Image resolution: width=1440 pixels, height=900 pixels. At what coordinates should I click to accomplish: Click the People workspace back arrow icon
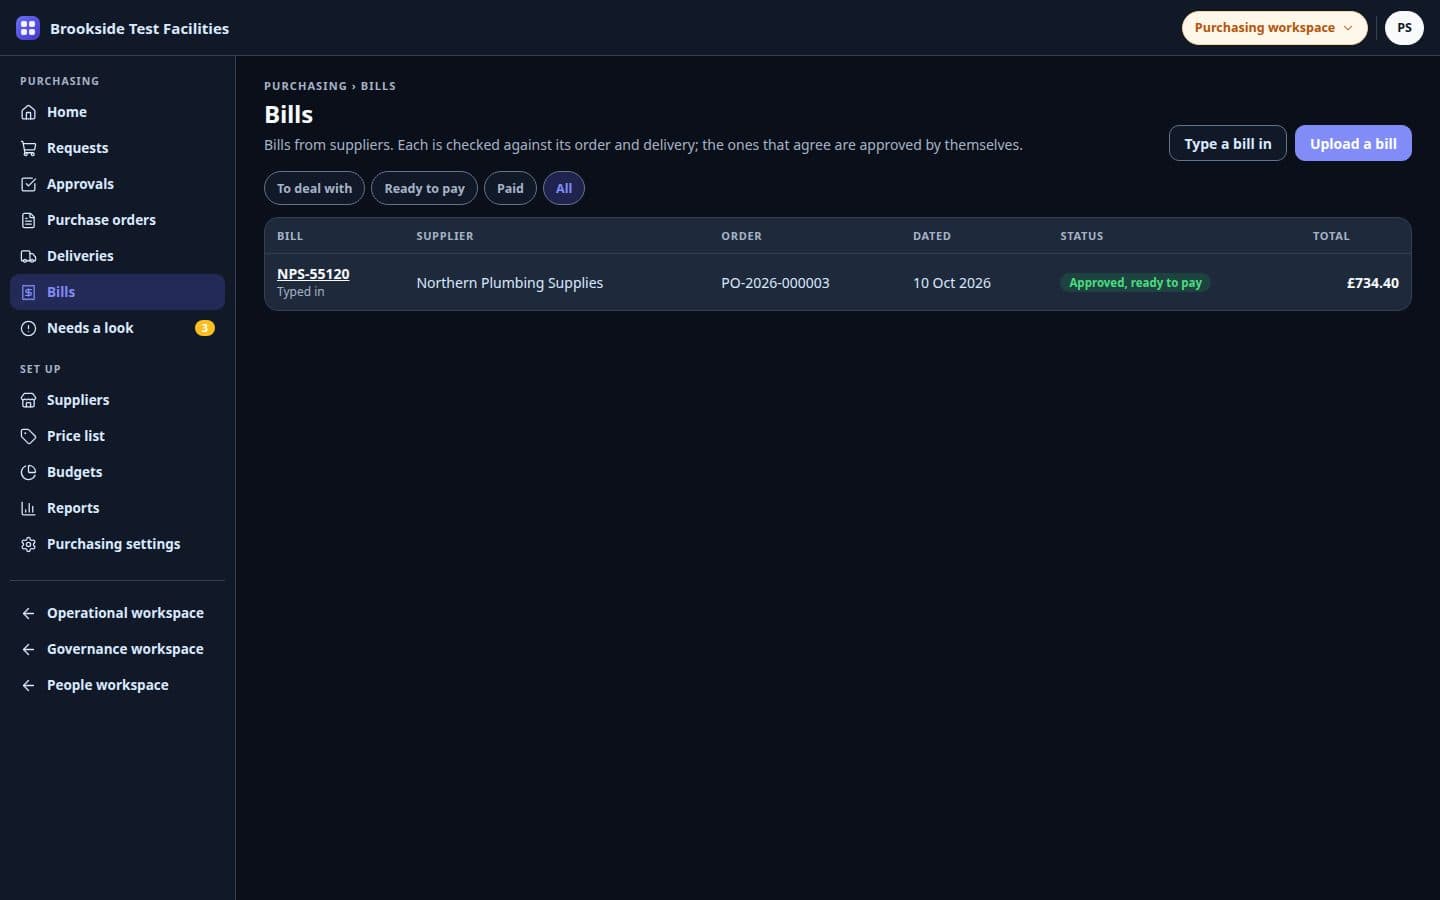click(x=28, y=685)
